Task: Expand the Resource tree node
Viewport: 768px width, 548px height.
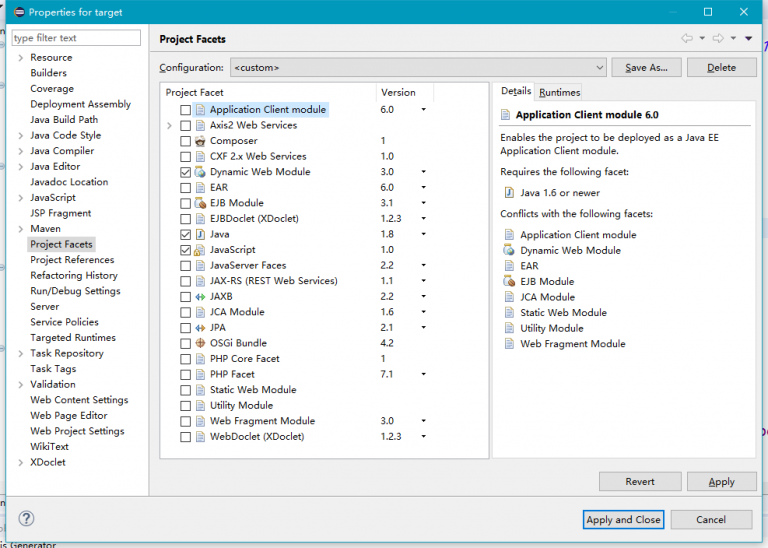Action: coord(21,58)
